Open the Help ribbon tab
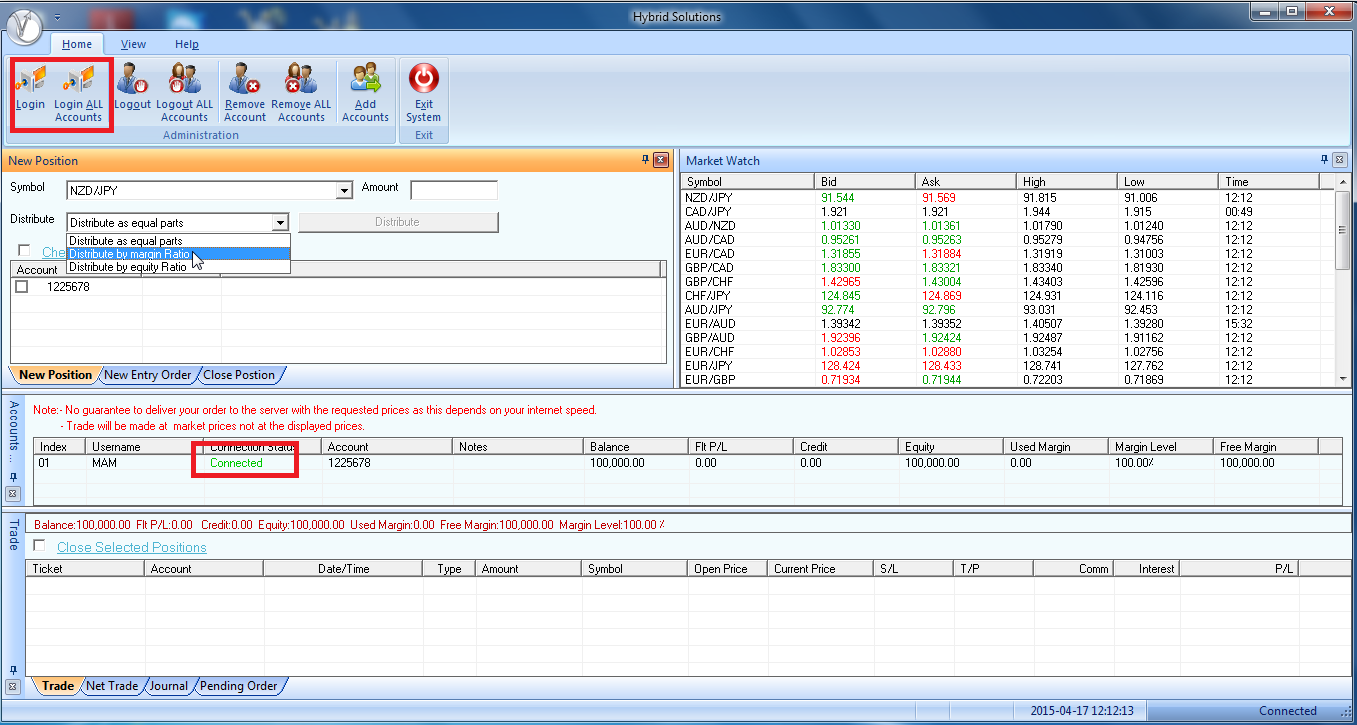 point(187,44)
